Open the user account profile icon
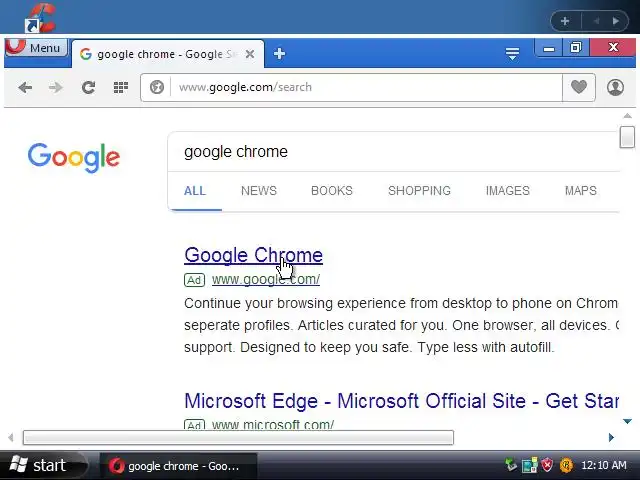This screenshot has height=480, width=640. click(x=615, y=87)
